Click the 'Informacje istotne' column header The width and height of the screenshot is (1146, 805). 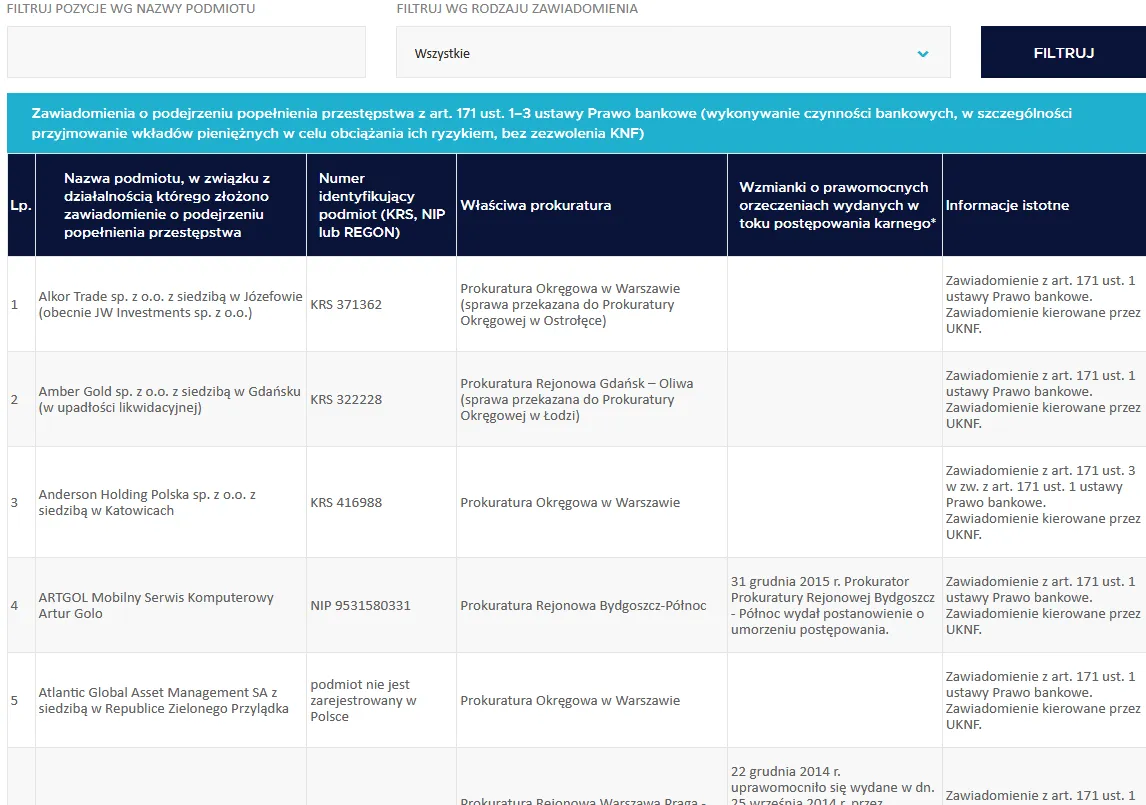click(1044, 205)
